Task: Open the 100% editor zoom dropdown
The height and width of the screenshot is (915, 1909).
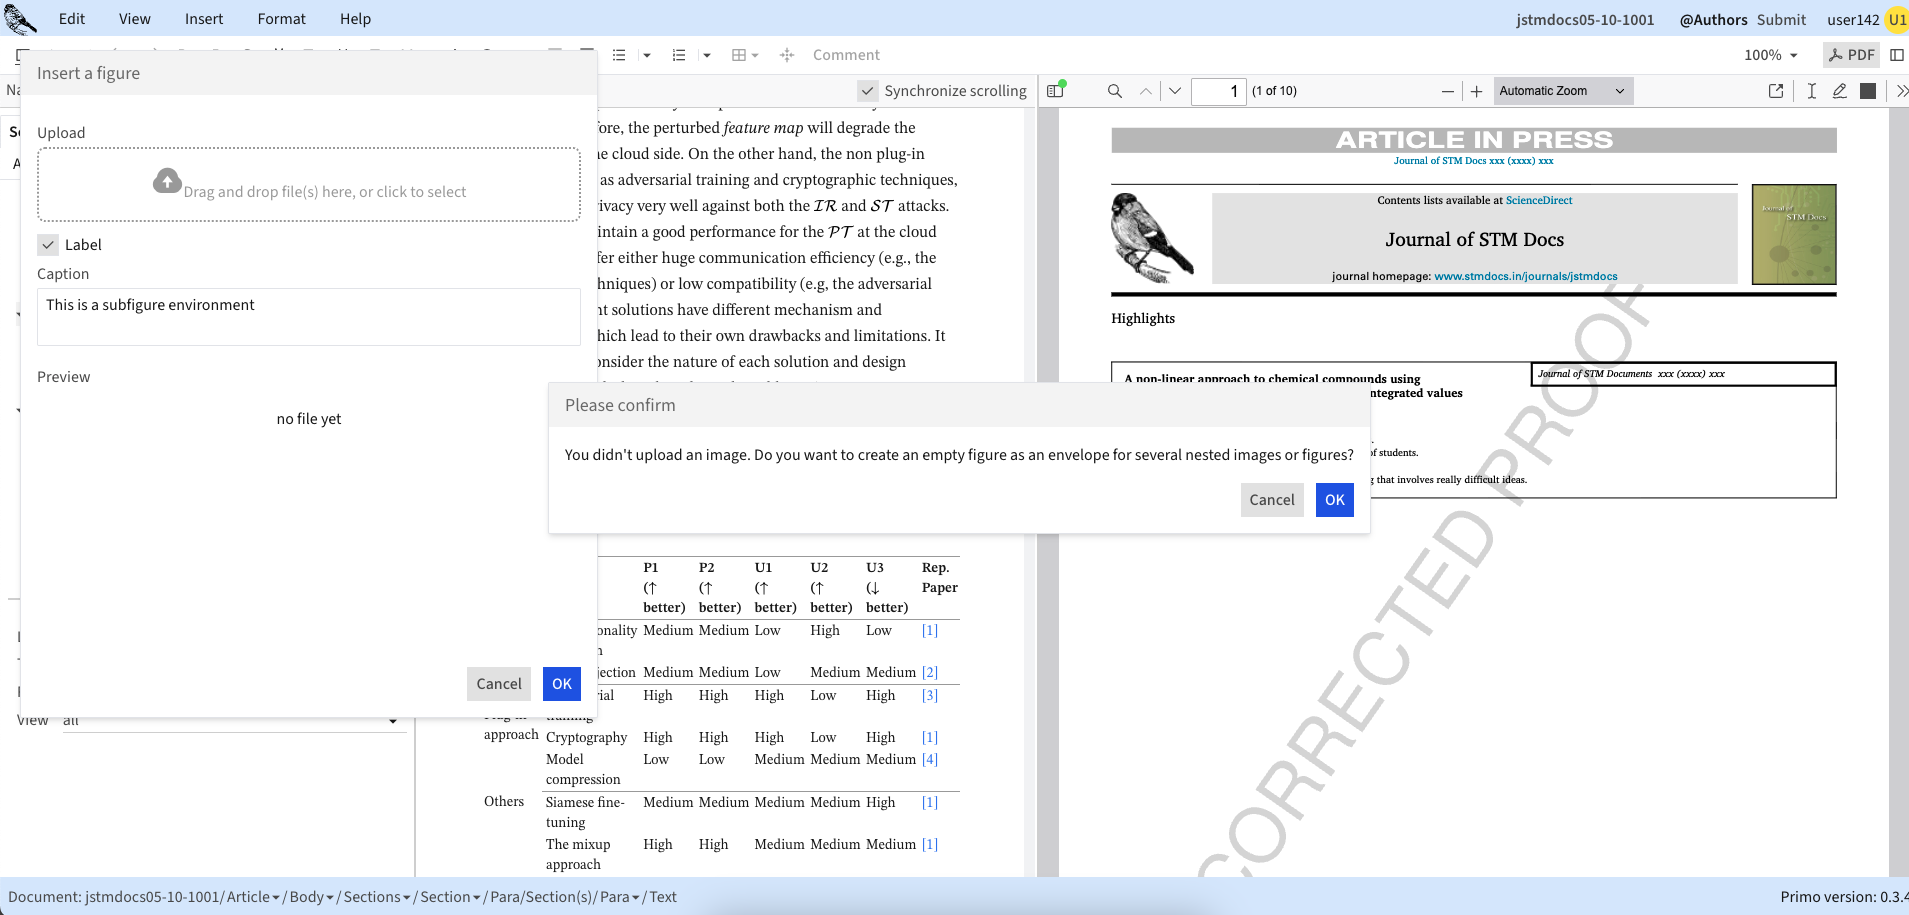Action: pos(1770,55)
